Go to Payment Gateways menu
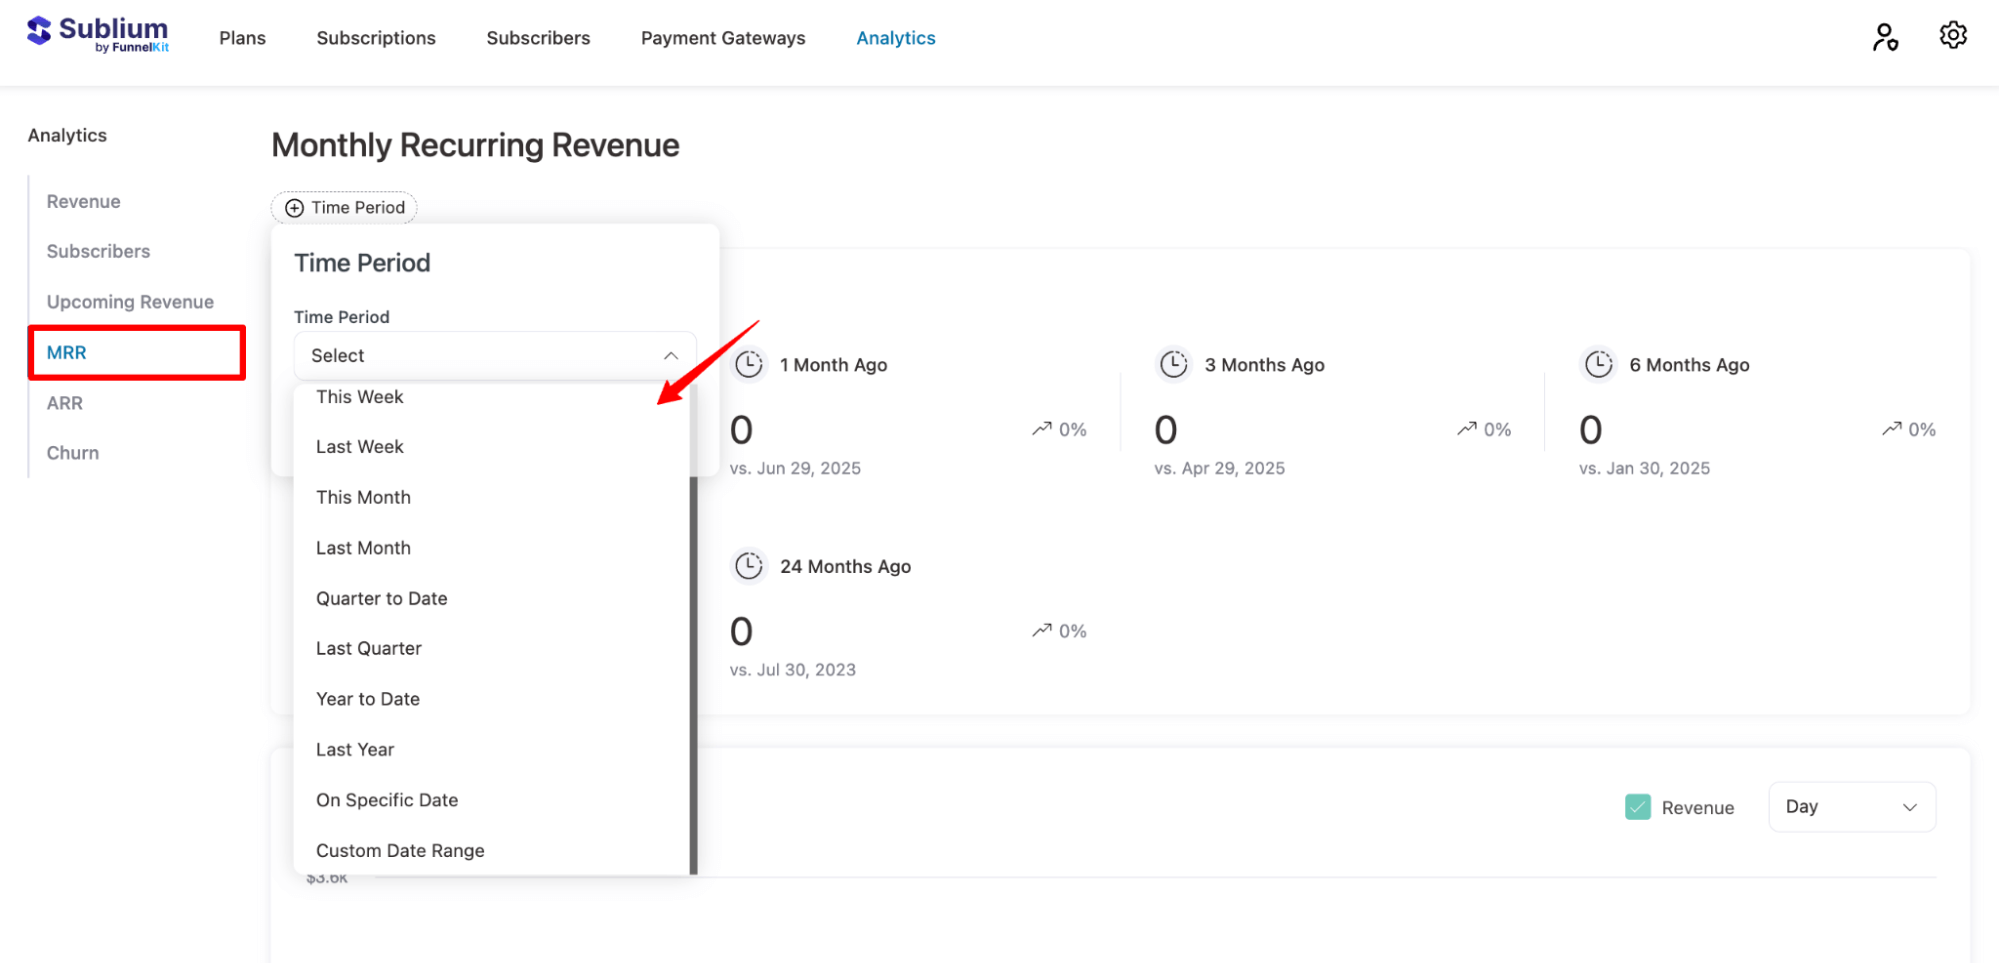Image resolution: width=1999 pixels, height=964 pixels. [722, 38]
